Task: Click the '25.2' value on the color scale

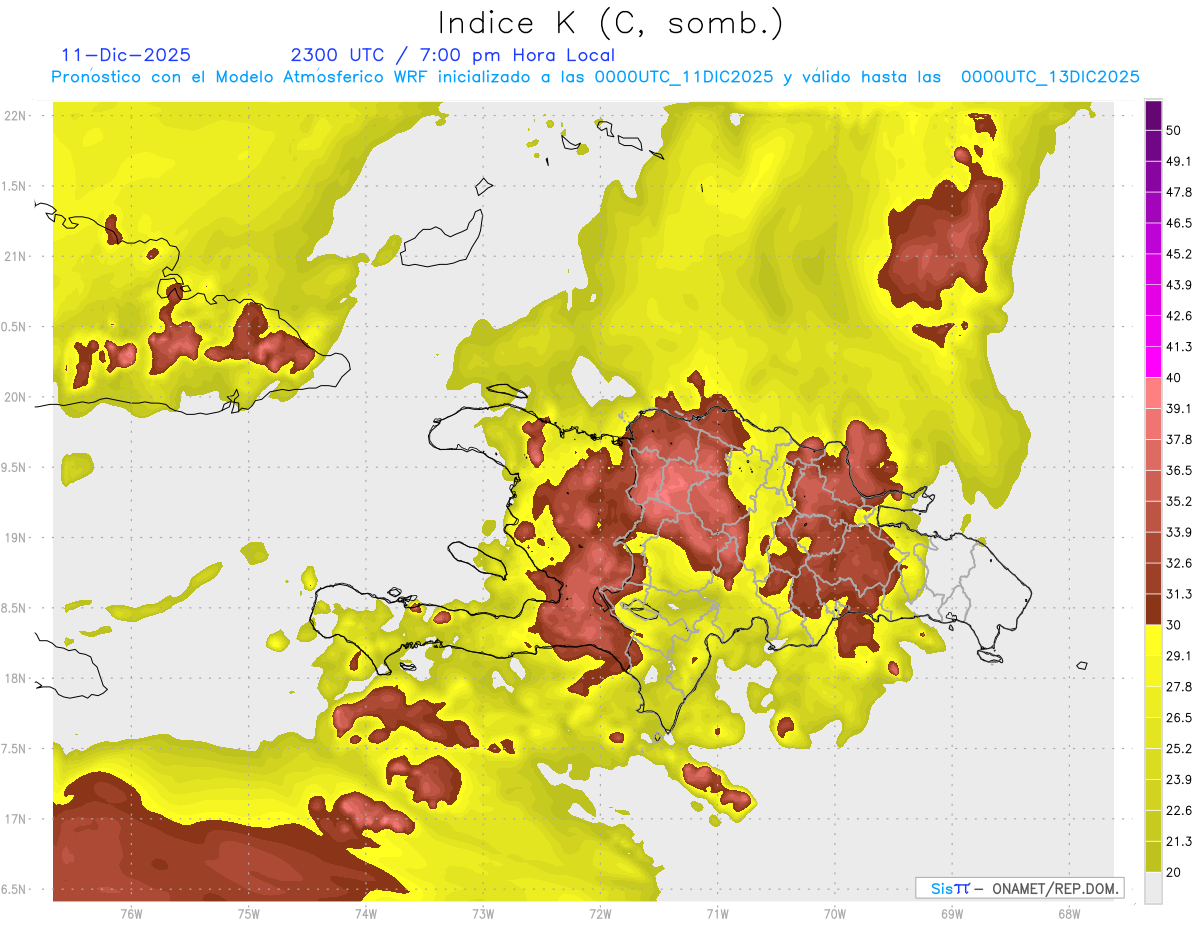Action: tap(1179, 748)
